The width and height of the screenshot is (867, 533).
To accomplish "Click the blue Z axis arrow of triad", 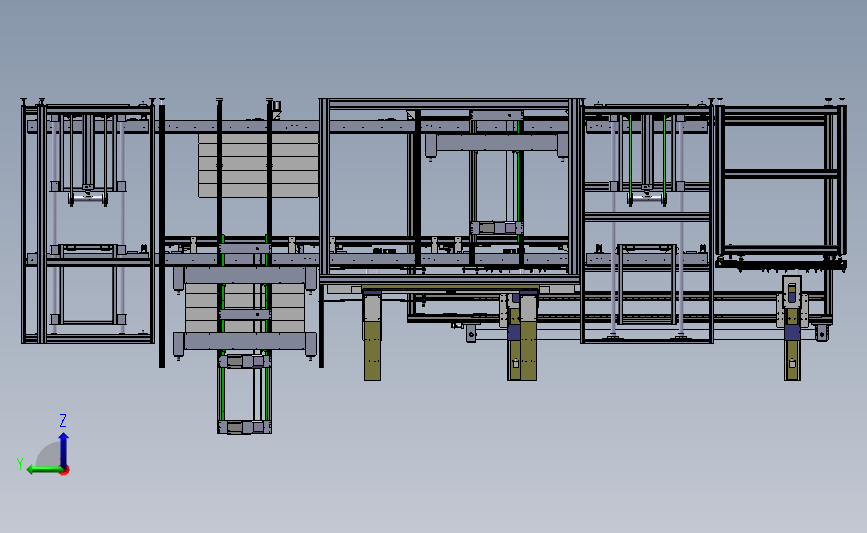I will [64, 450].
